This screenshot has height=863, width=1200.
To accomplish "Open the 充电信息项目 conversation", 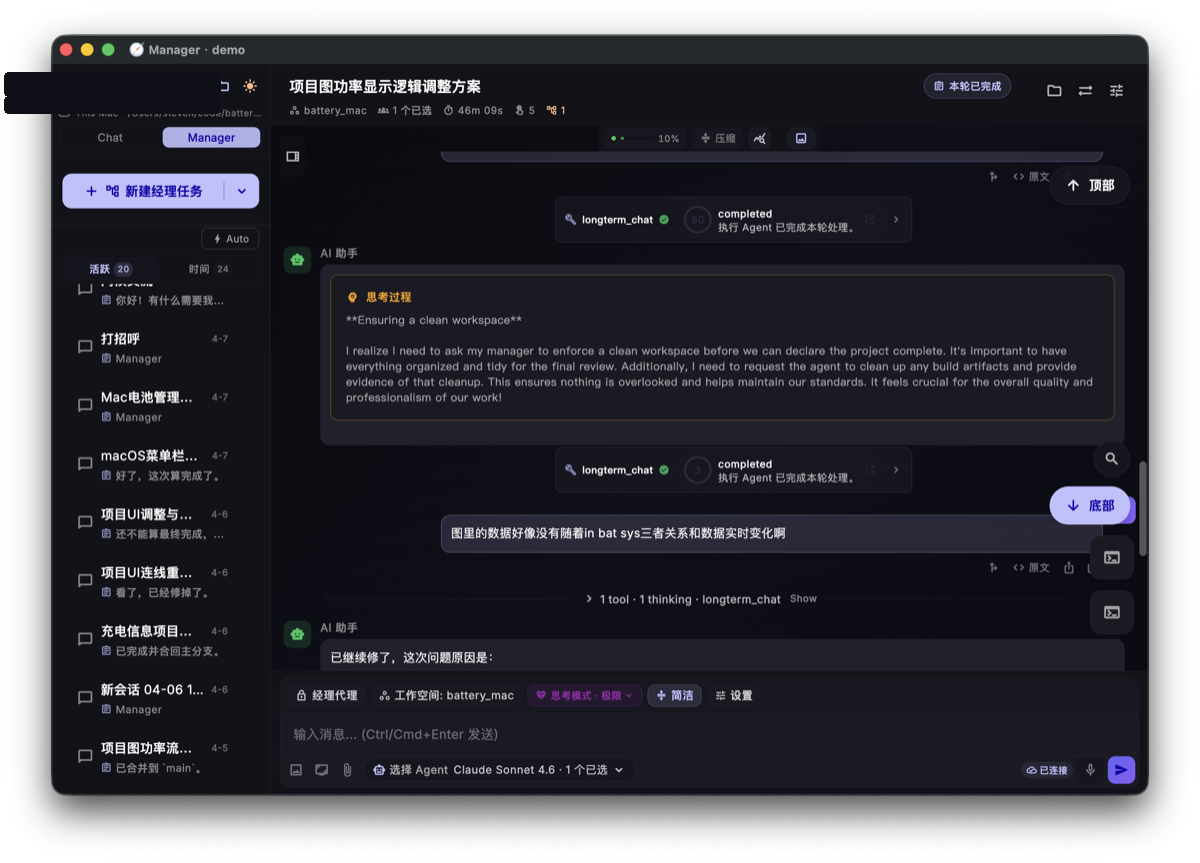I will [x=160, y=640].
